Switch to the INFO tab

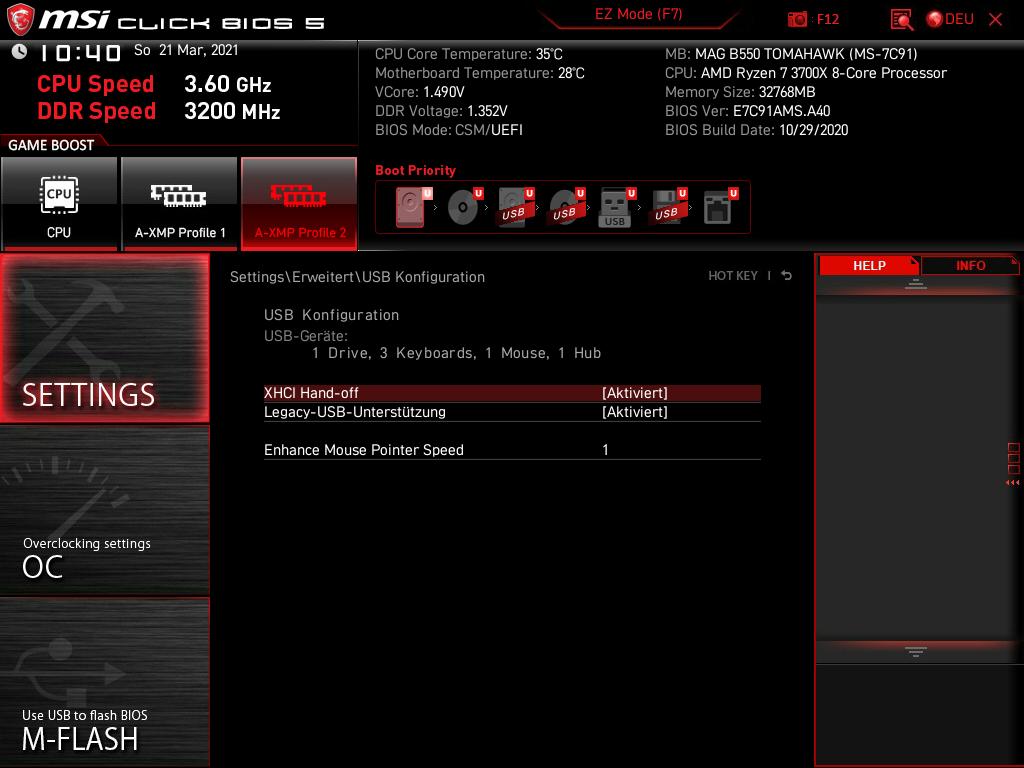click(x=969, y=265)
